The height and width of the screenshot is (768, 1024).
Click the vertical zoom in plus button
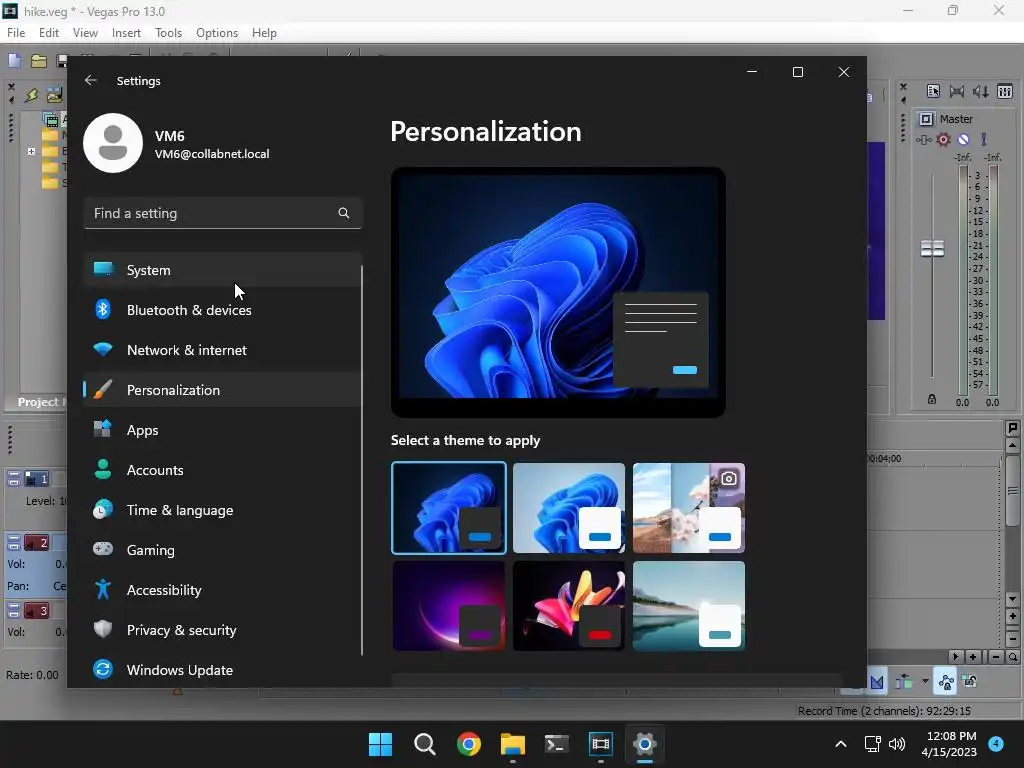(1013, 616)
